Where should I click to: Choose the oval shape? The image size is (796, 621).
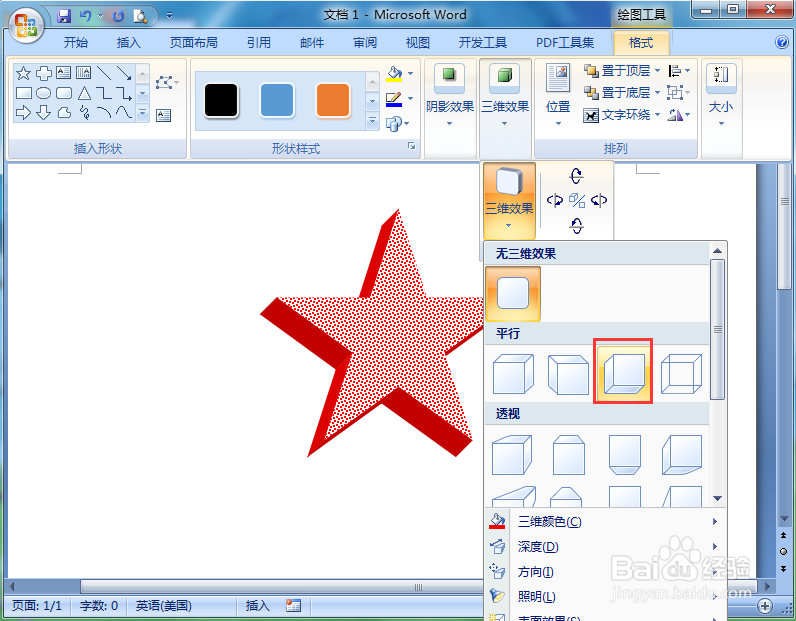tap(44, 93)
